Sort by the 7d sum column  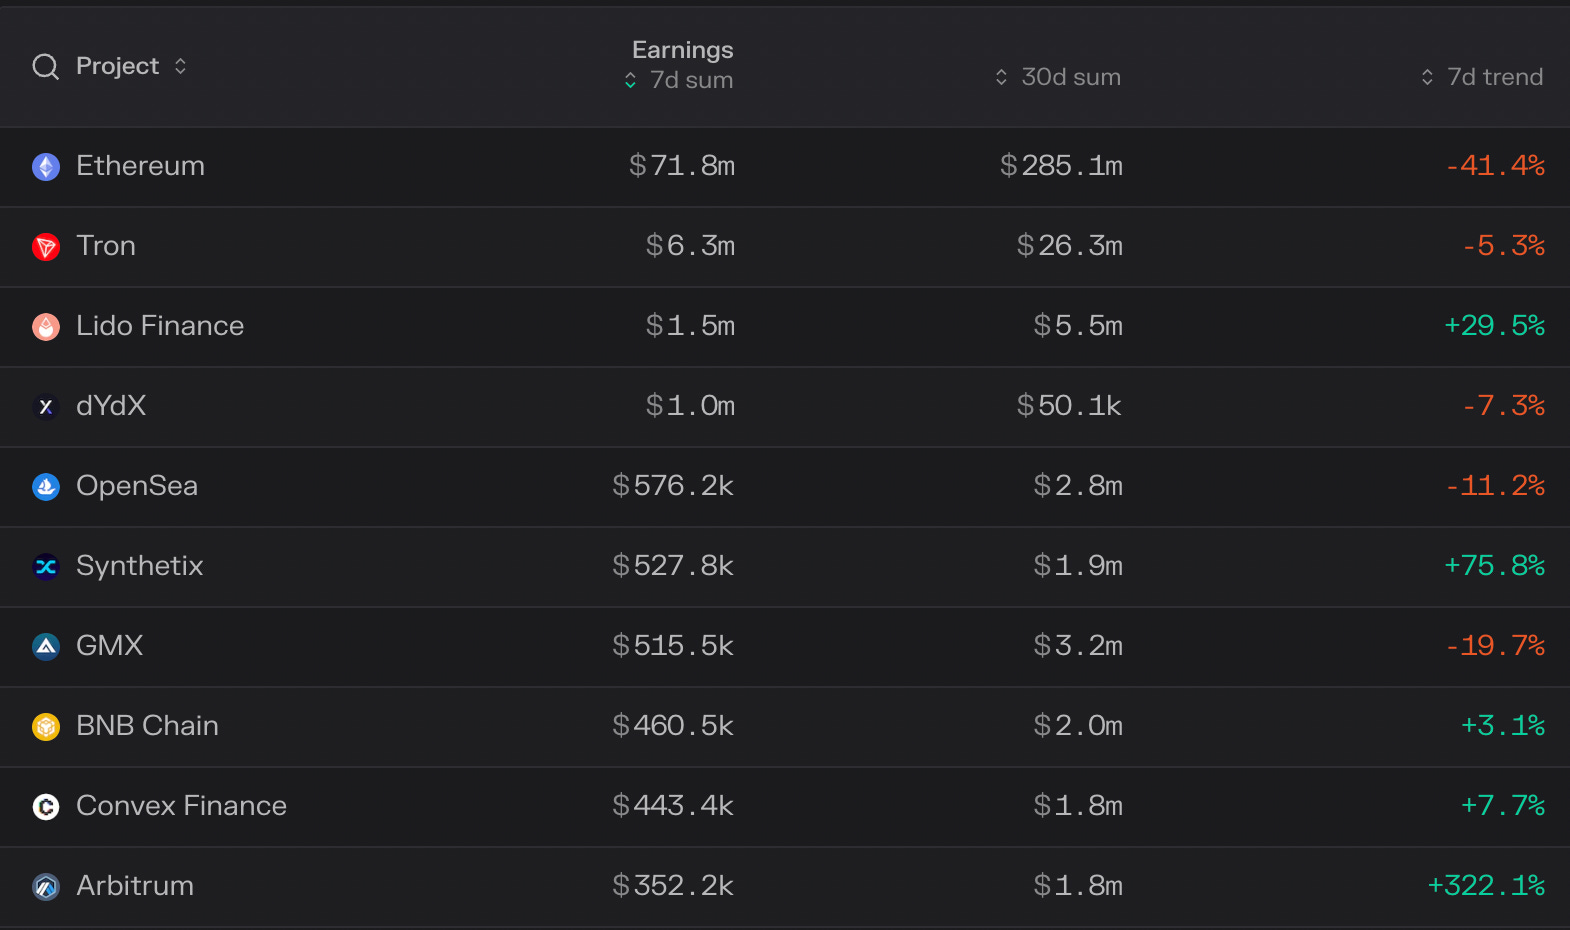click(x=679, y=80)
